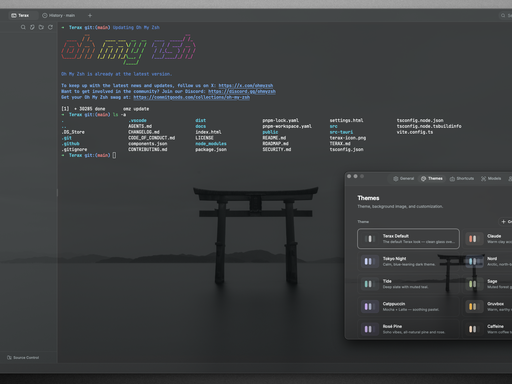Click '.vscode' in the ls output
This screenshot has height=384, width=512.
(x=137, y=121)
